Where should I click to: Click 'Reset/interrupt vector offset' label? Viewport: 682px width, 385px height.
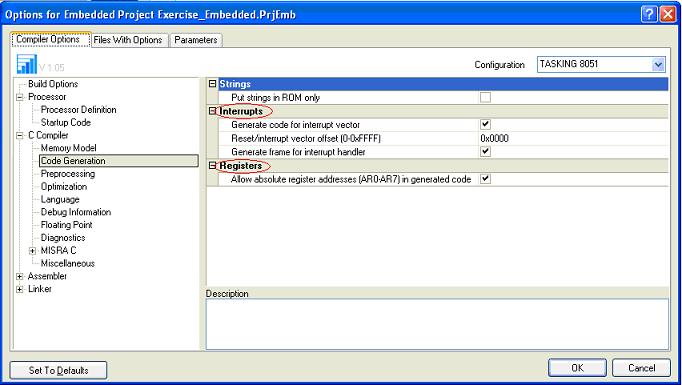(306, 139)
